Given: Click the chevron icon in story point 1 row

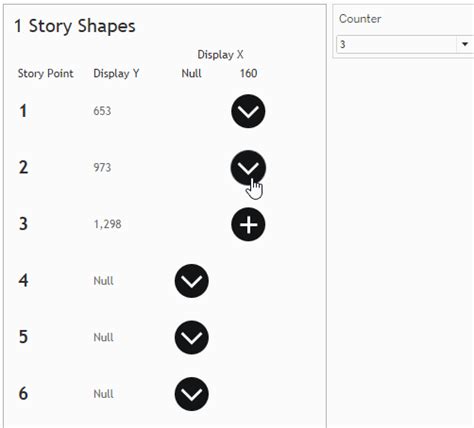Looking at the screenshot, I should coord(248,111).
